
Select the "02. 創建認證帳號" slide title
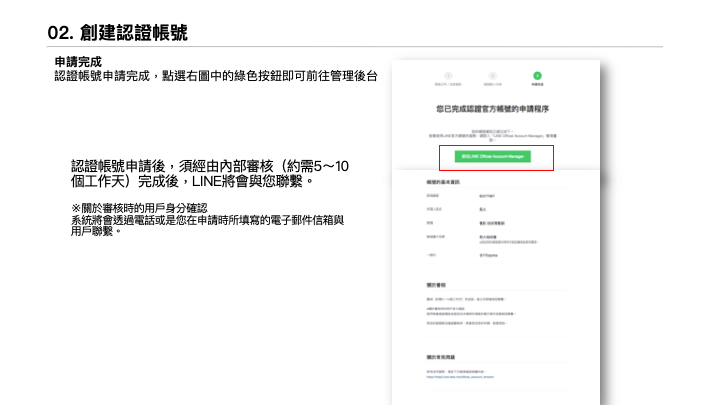click(117, 33)
